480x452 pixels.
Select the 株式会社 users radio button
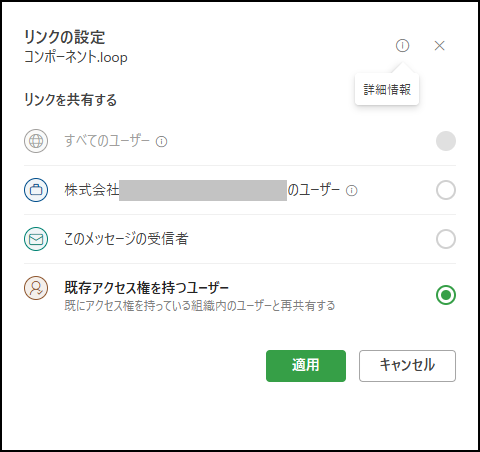(446, 190)
